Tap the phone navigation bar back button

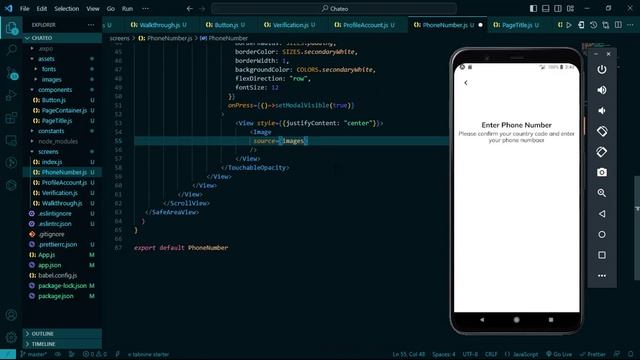(482, 320)
